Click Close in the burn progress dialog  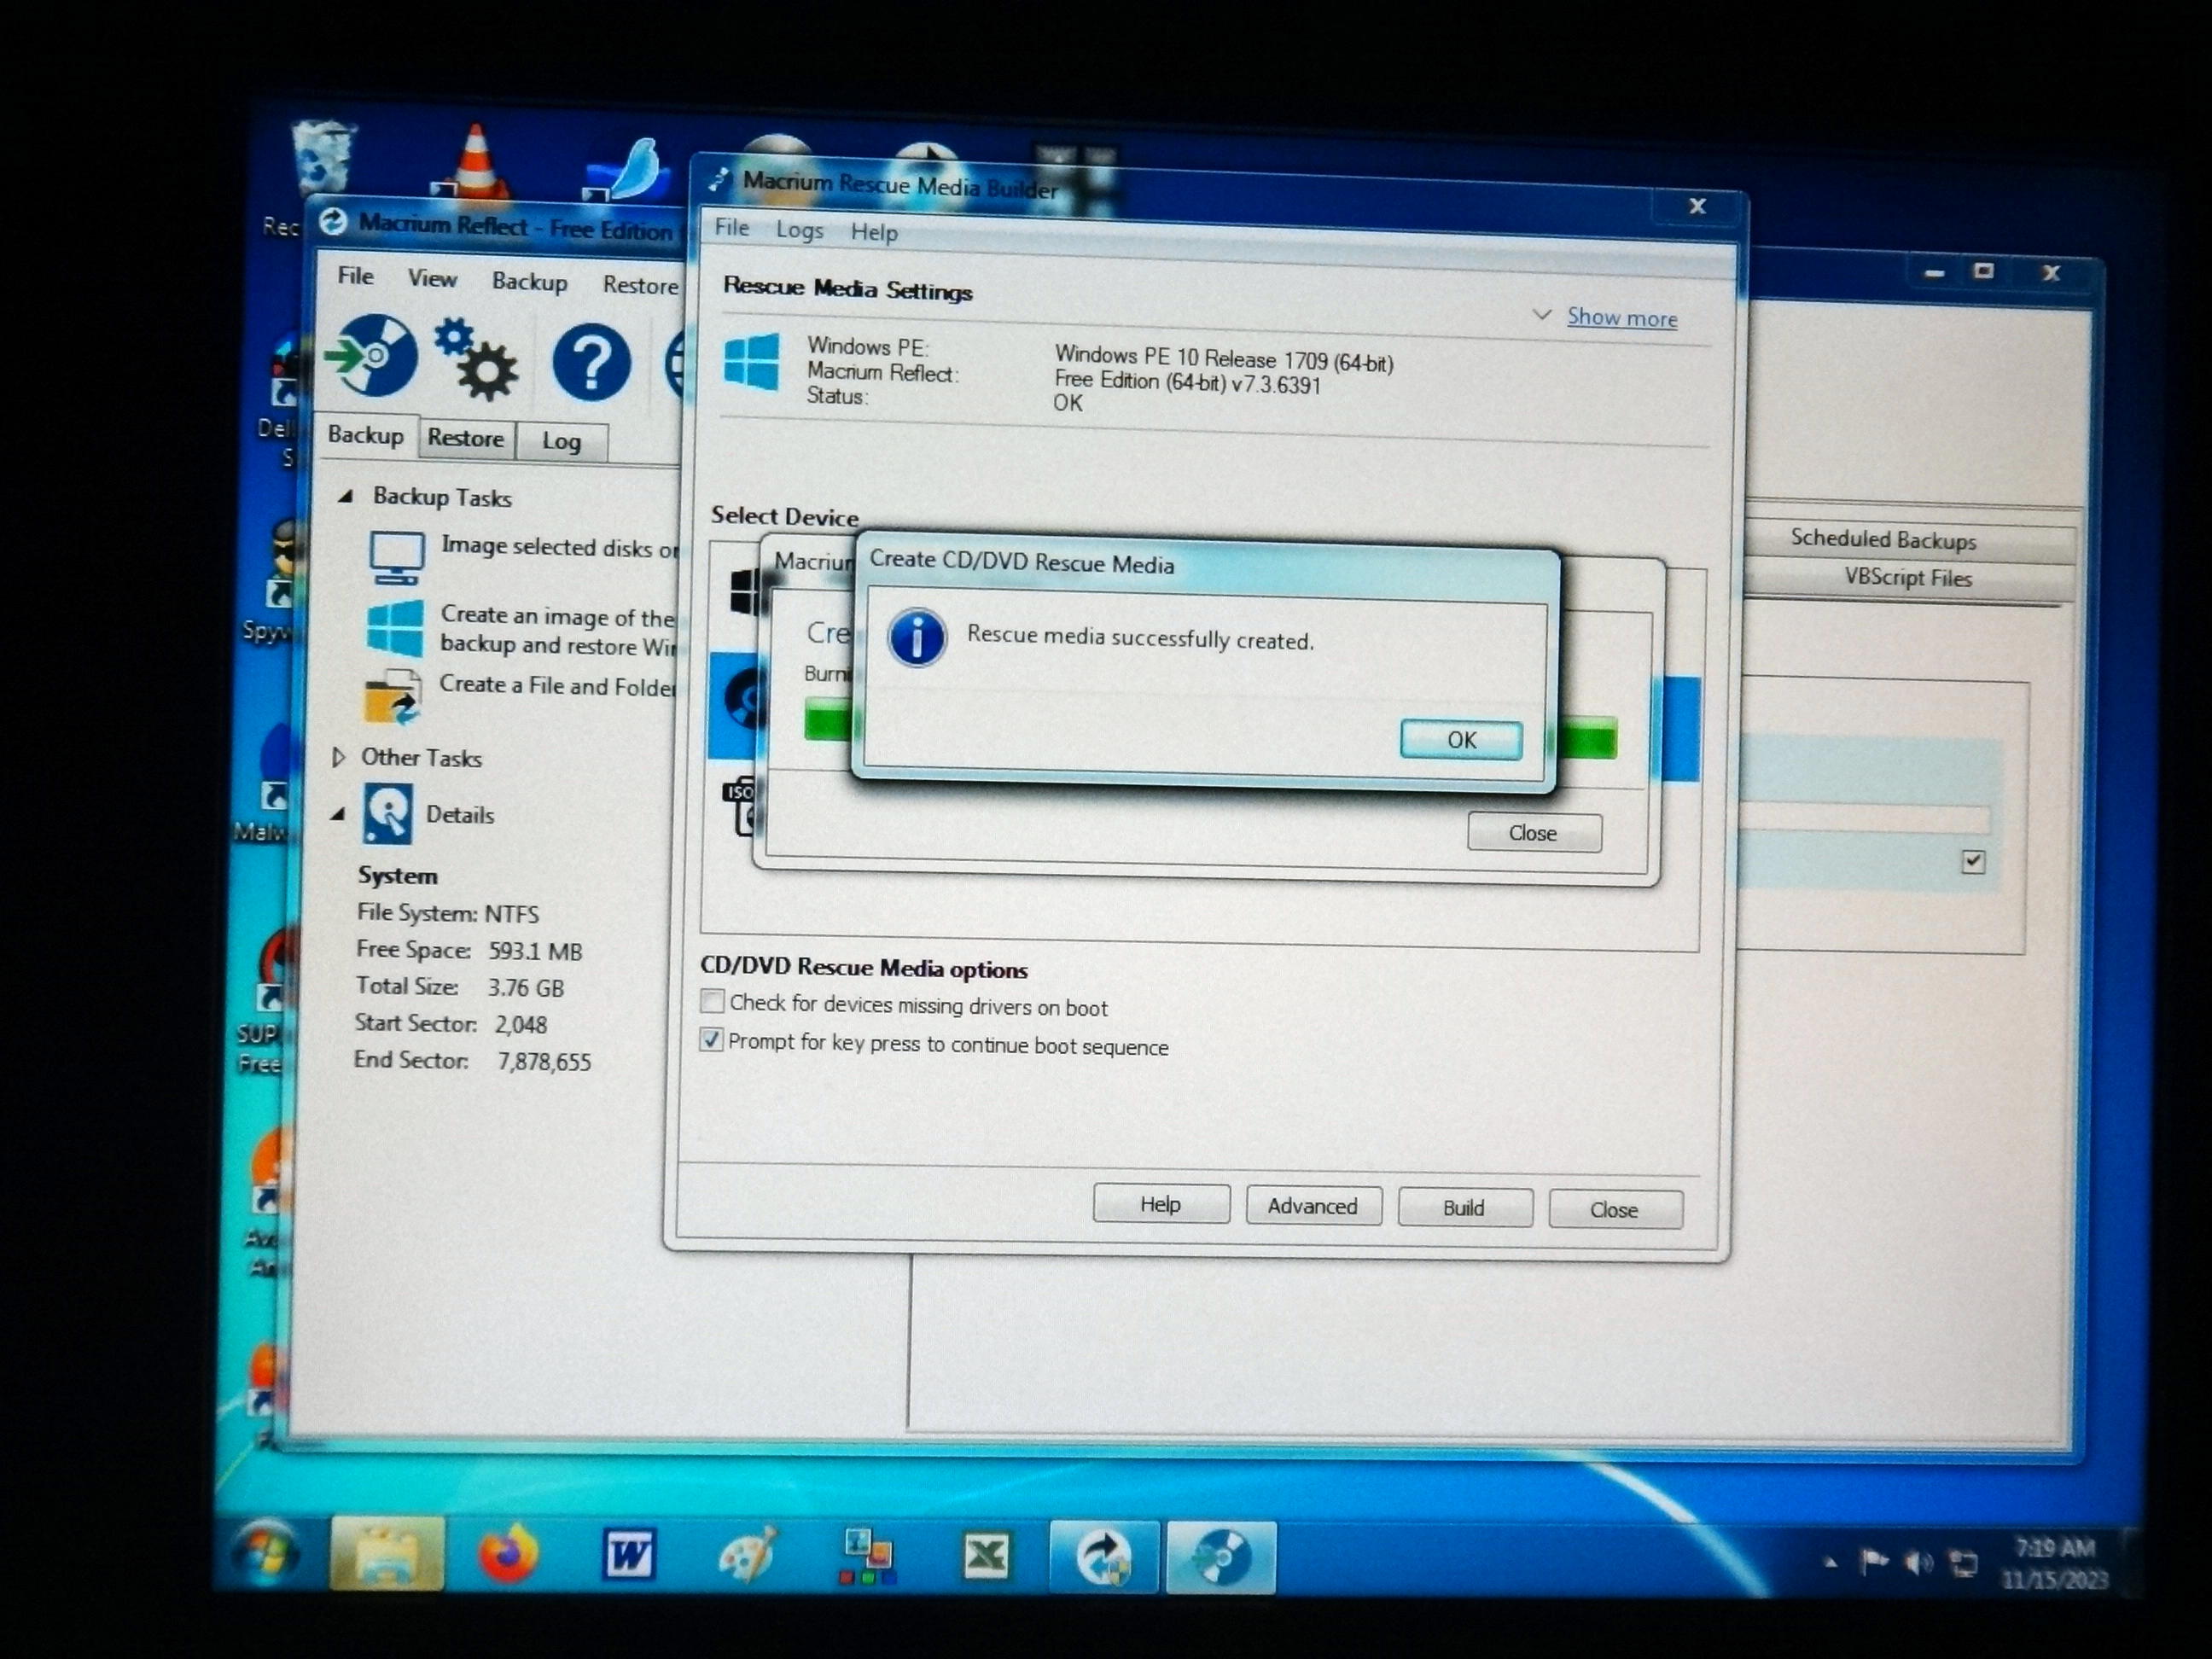[1533, 832]
